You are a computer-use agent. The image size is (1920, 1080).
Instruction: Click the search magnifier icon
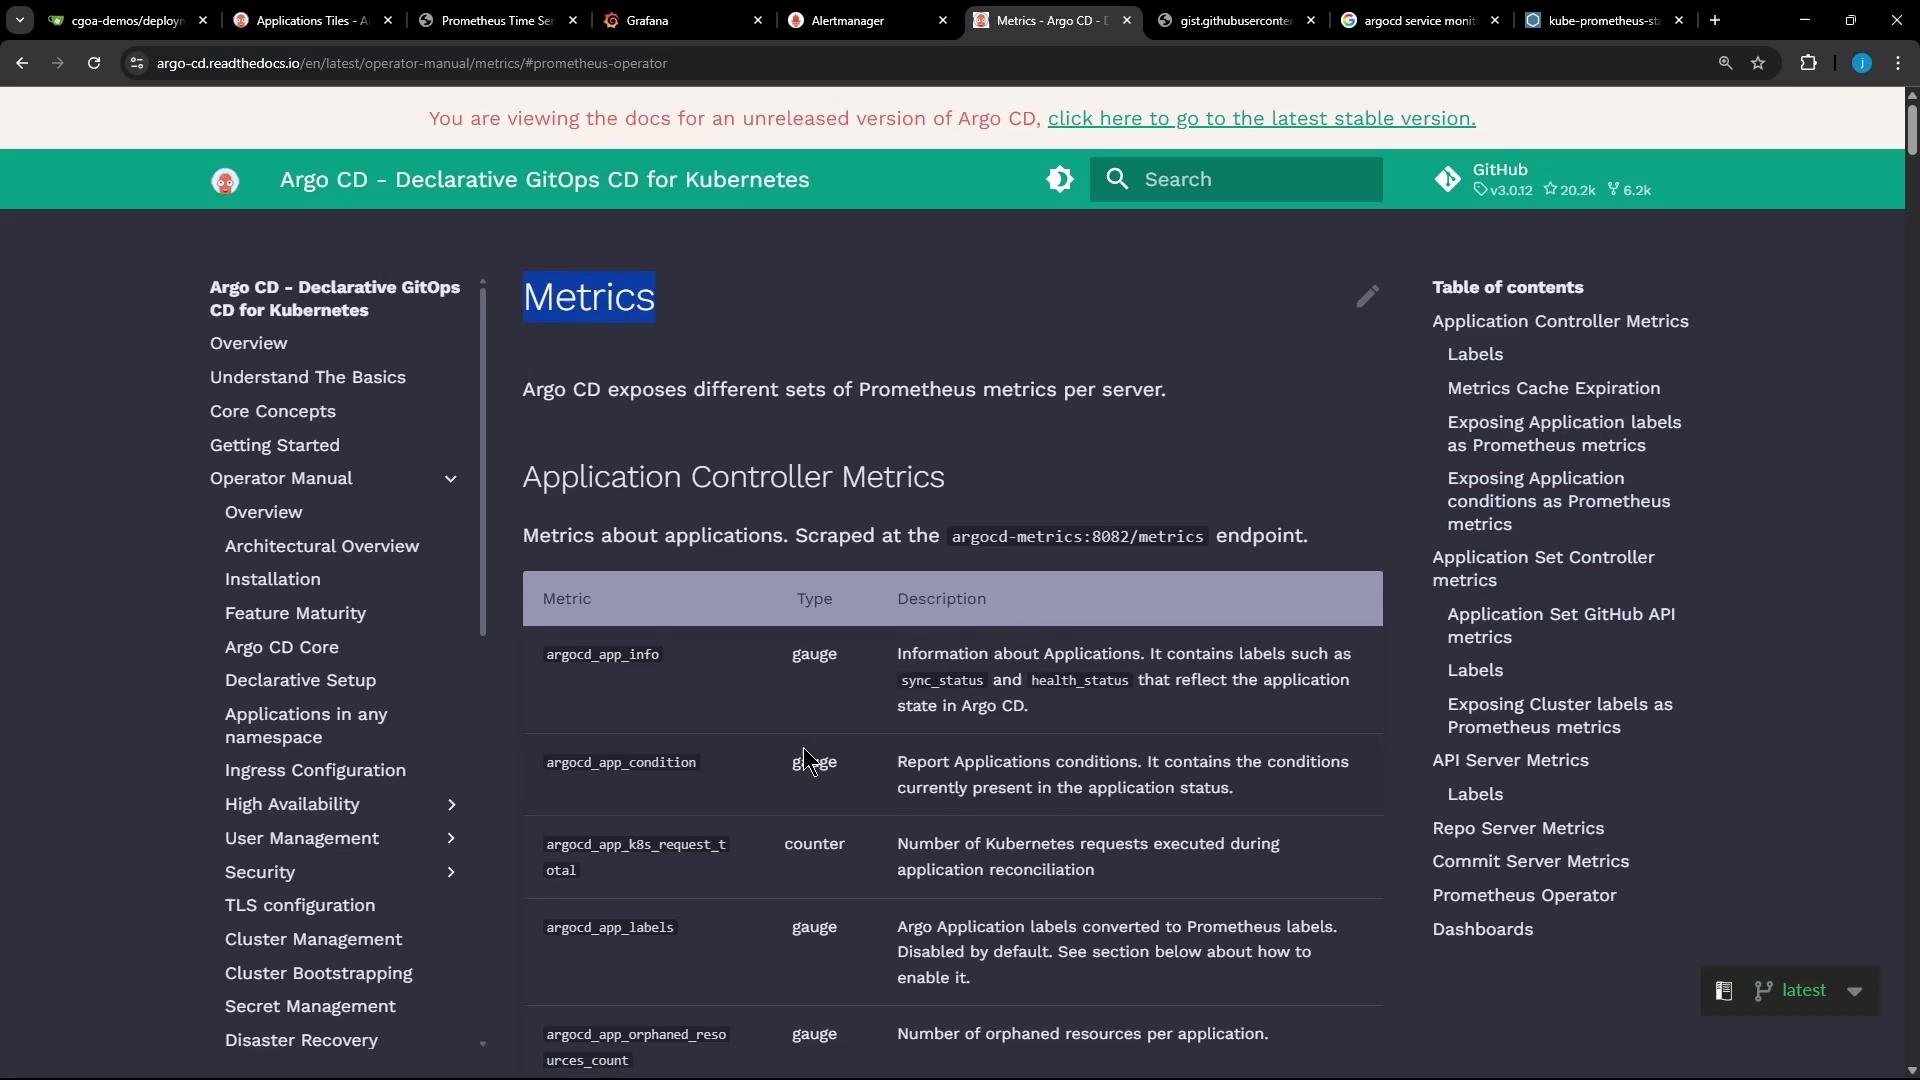pyautogui.click(x=1118, y=179)
